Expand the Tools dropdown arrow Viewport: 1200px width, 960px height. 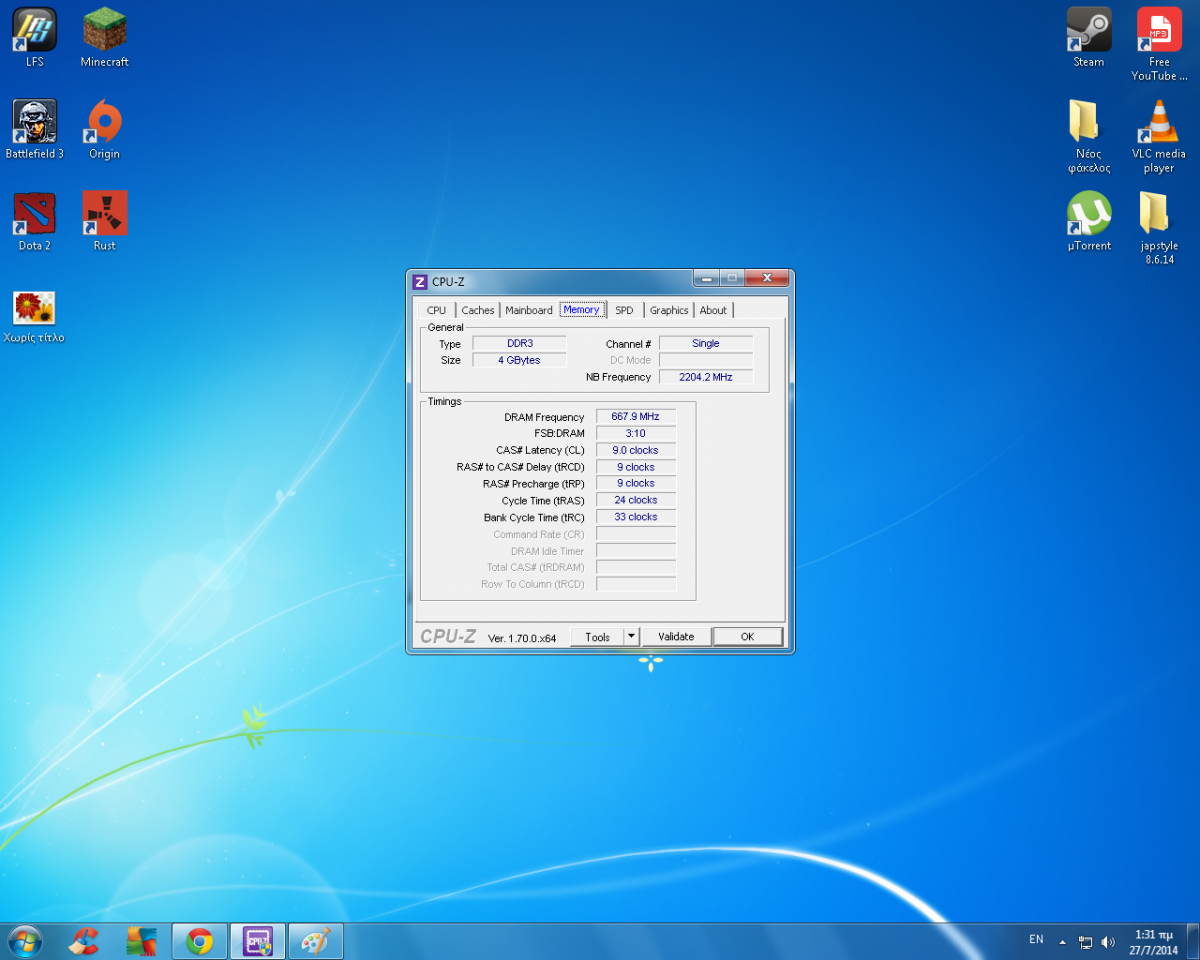pos(631,637)
